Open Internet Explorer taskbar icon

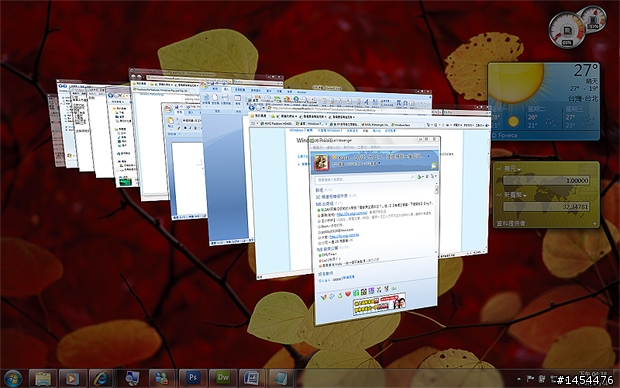click(102, 379)
